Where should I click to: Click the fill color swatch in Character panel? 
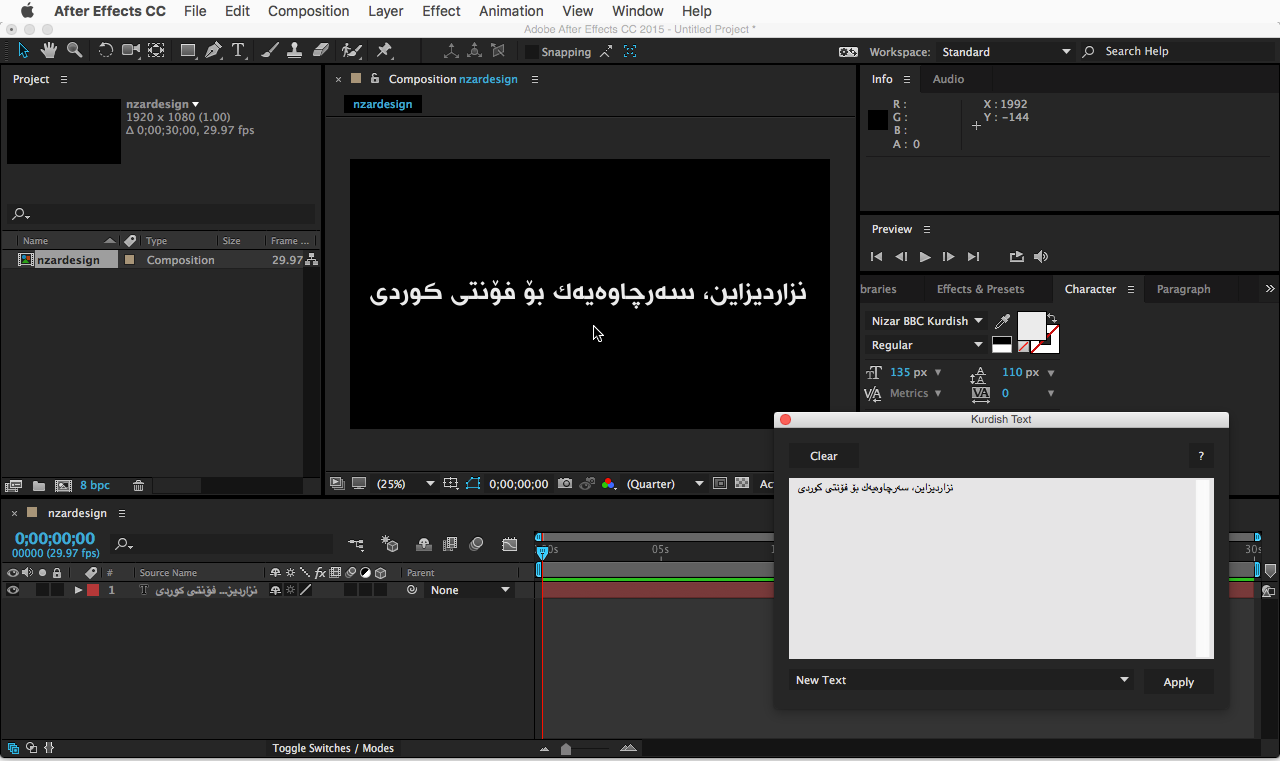tap(1031, 325)
